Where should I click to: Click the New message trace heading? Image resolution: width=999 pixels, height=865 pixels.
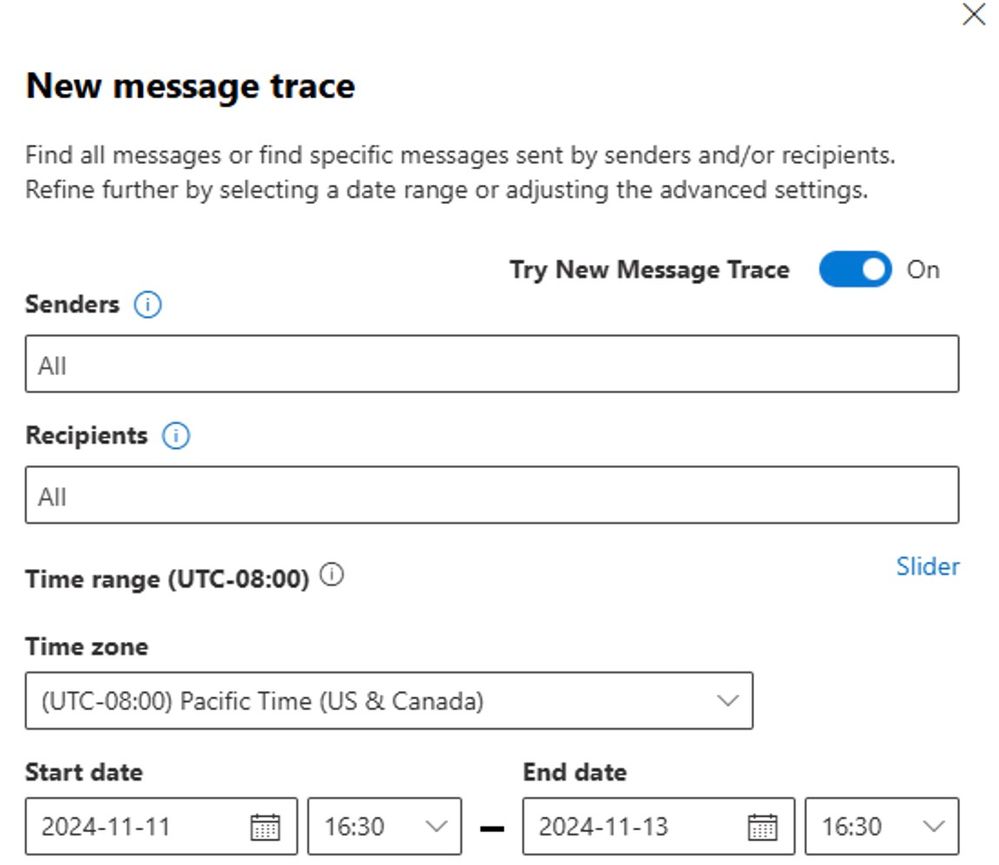[192, 86]
